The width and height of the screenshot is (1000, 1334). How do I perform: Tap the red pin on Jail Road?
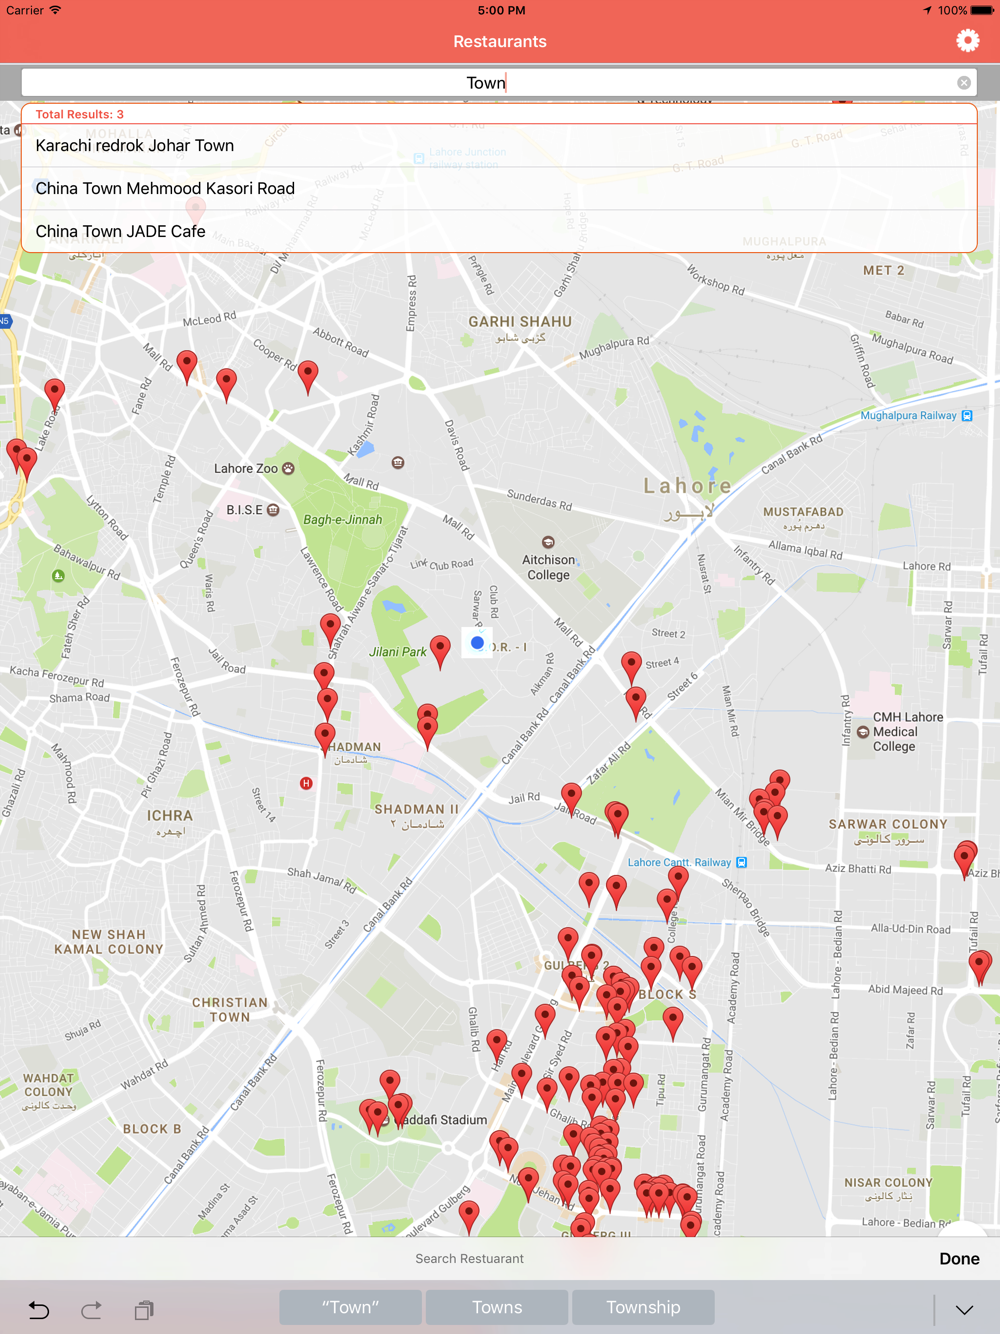(571, 798)
